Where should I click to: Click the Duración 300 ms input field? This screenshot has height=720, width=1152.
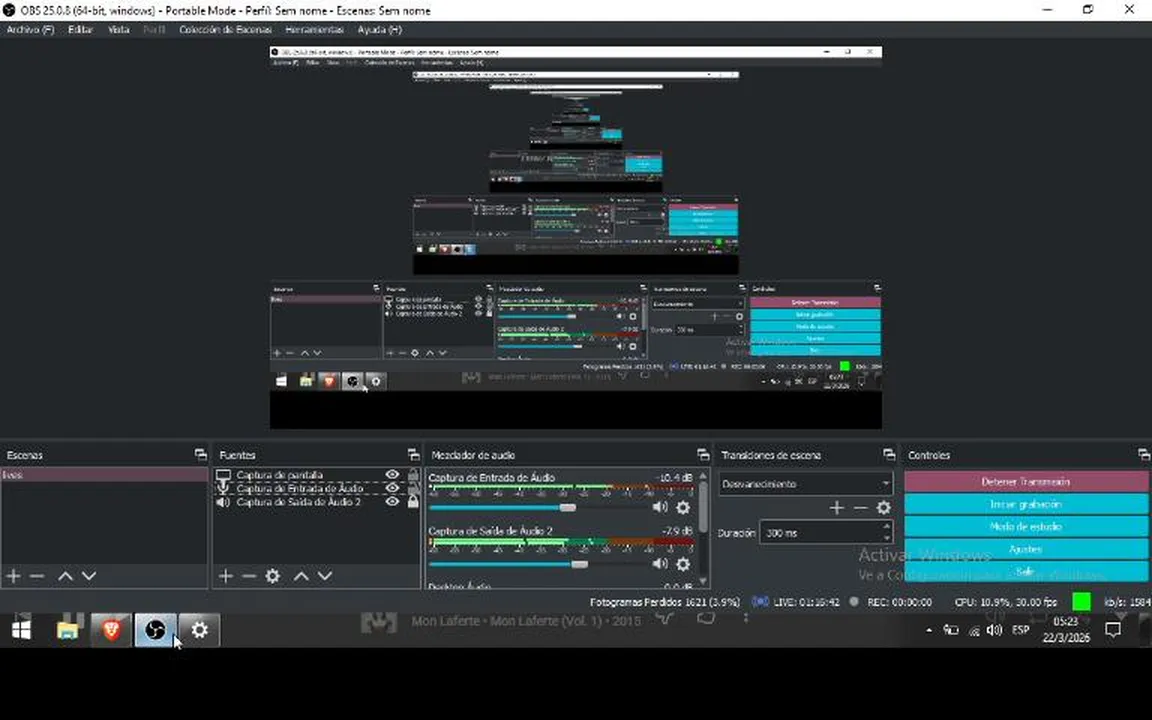pyautogui.click(x=821, y=533)
